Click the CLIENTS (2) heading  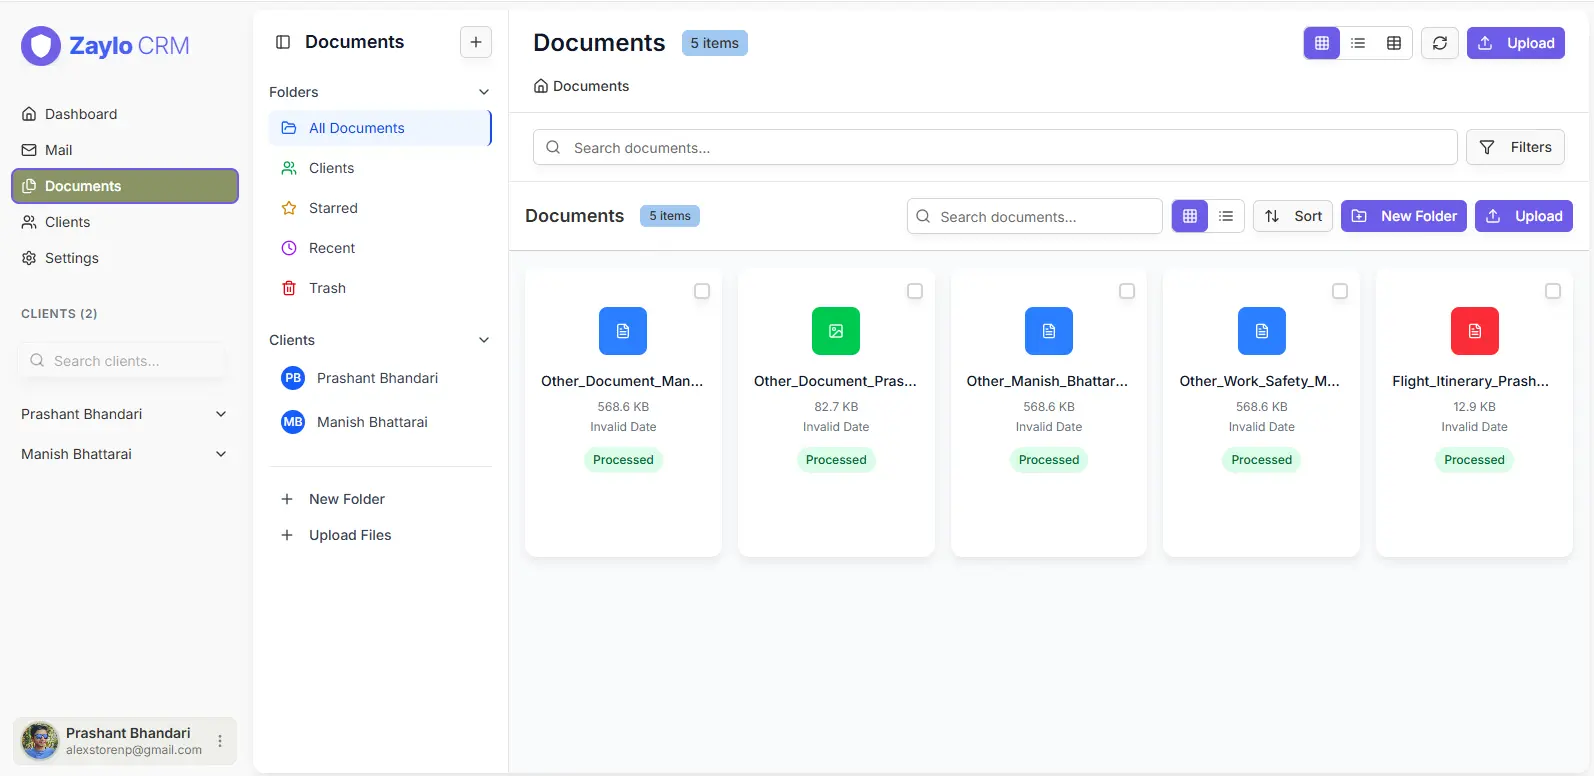click(59, 314)
